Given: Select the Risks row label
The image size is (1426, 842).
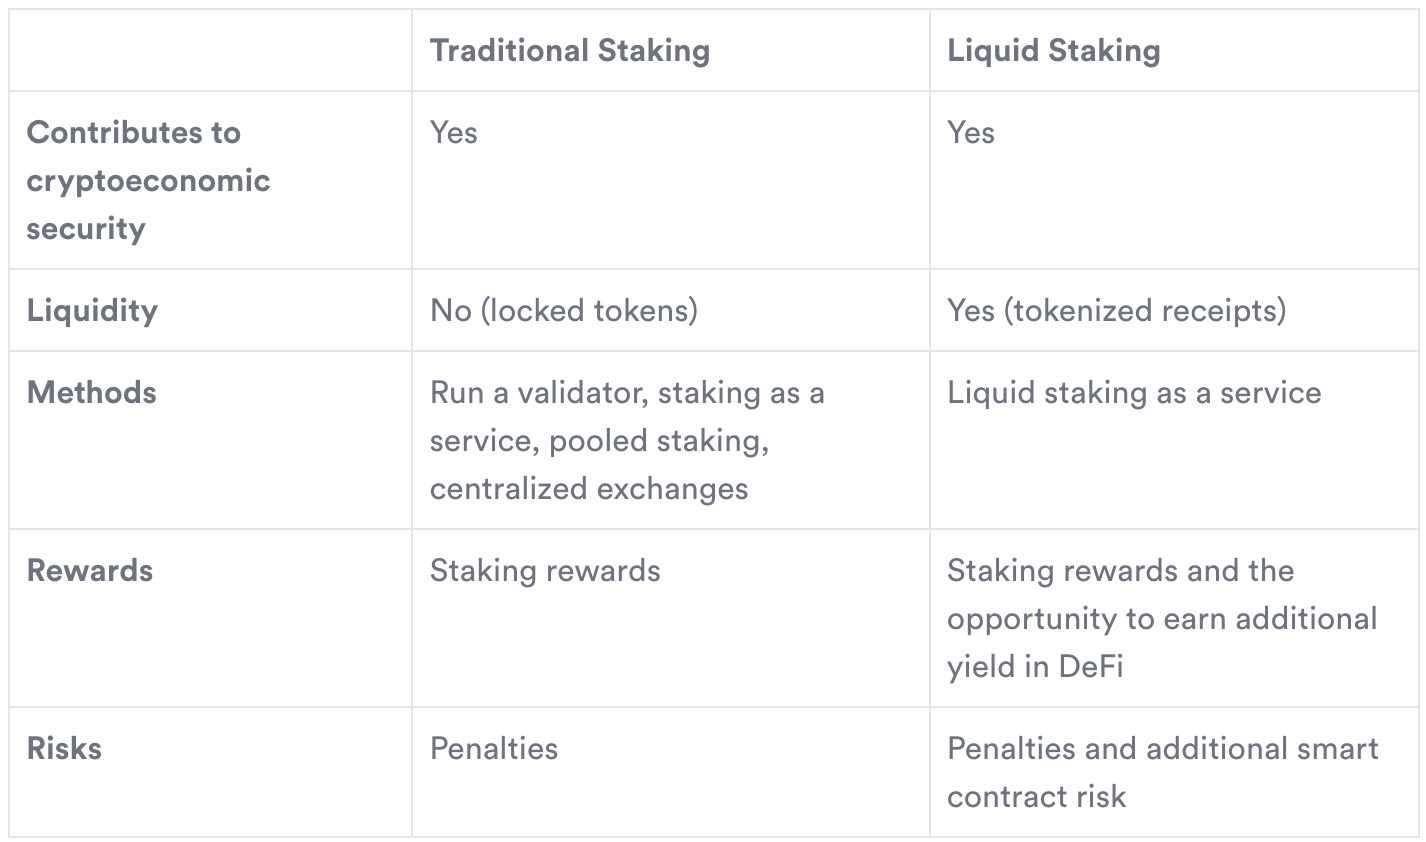Looking at the screenshot, I should 64,748.
